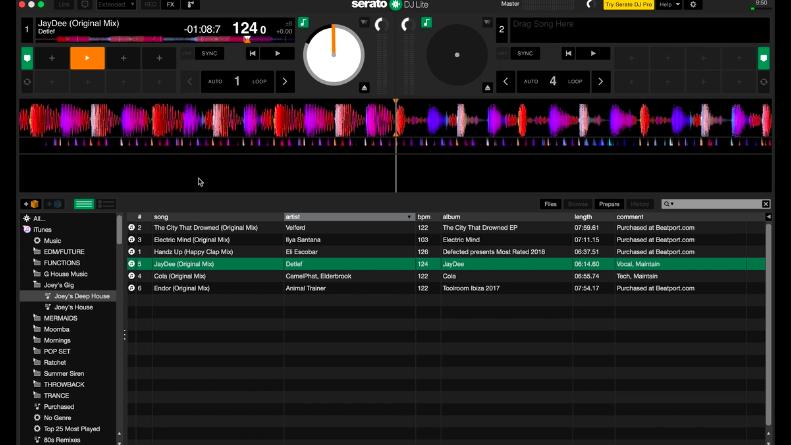This screenshot has height=445, width=791.
Task: Switch to the simple list library view
Action: pyautogui.click(x=84, y=204)
